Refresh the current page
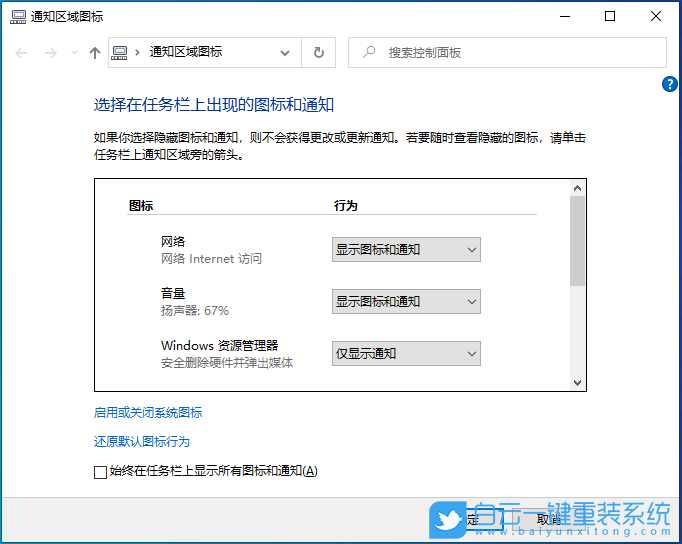682x544 pixels. pos(319,53)
